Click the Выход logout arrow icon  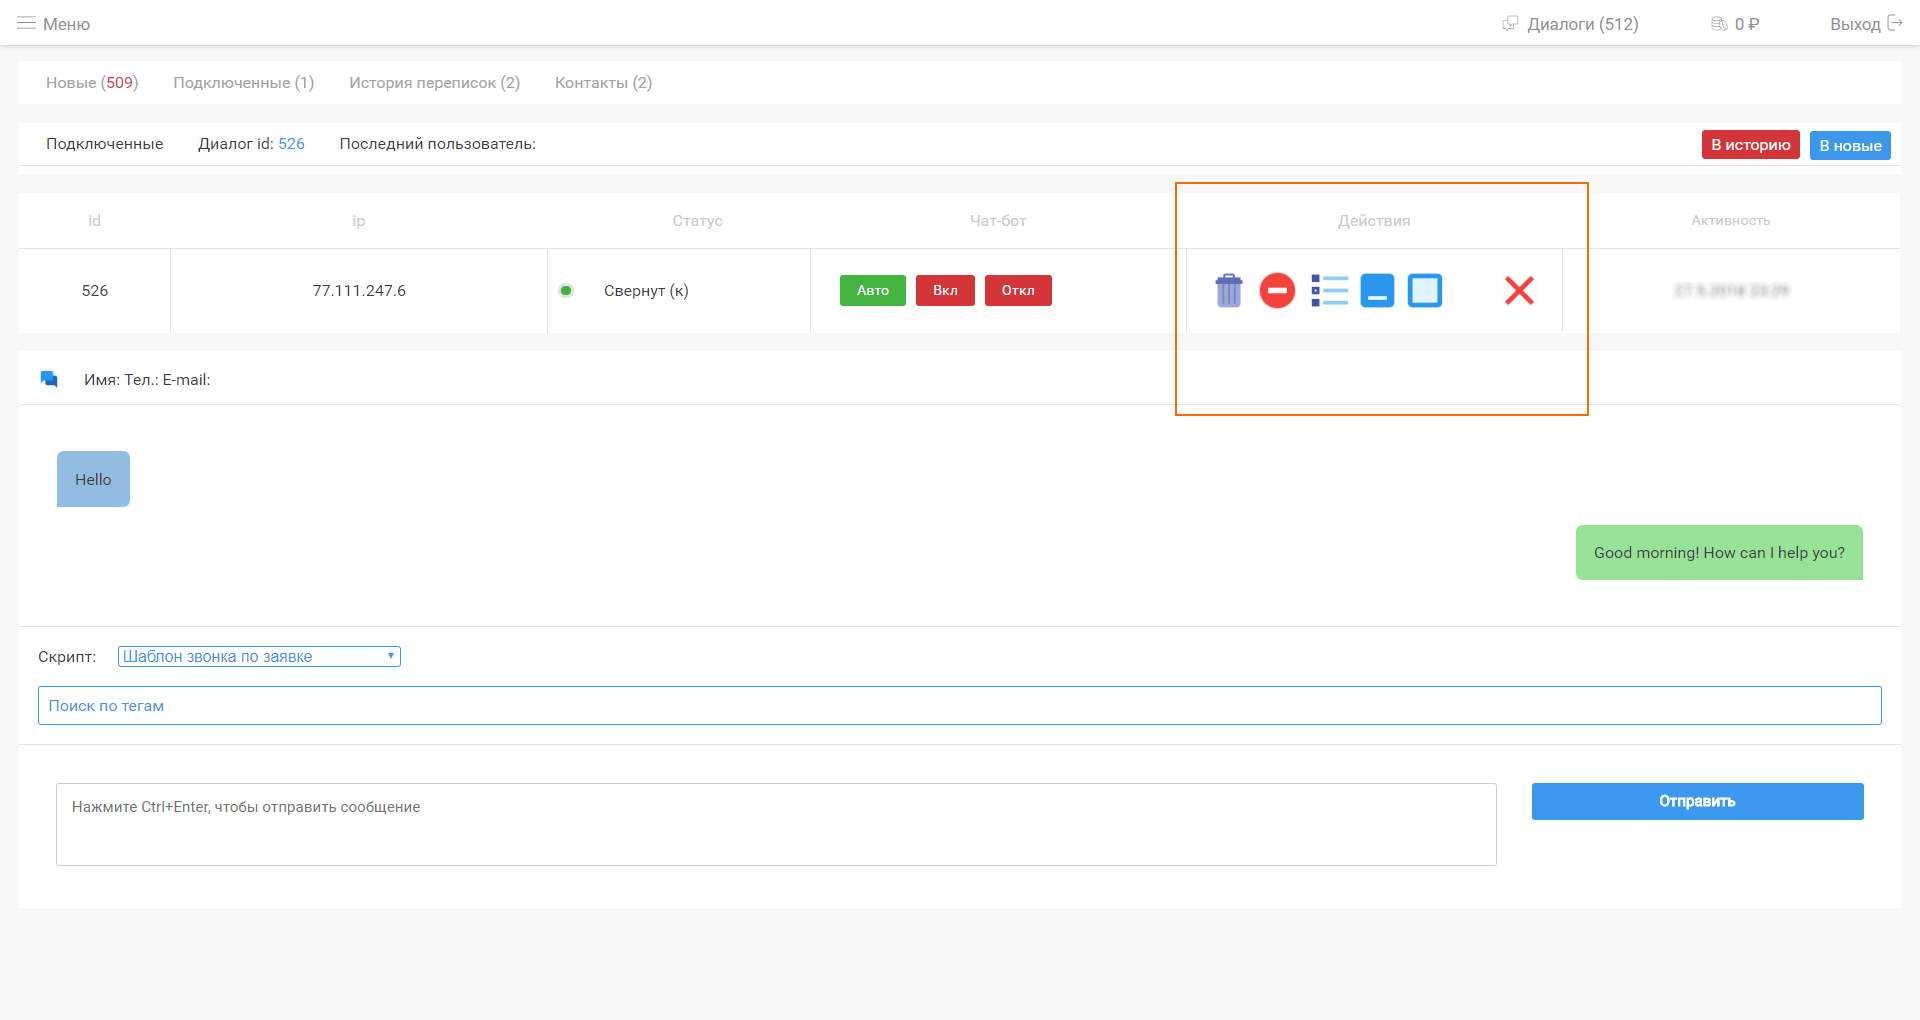1894,23
